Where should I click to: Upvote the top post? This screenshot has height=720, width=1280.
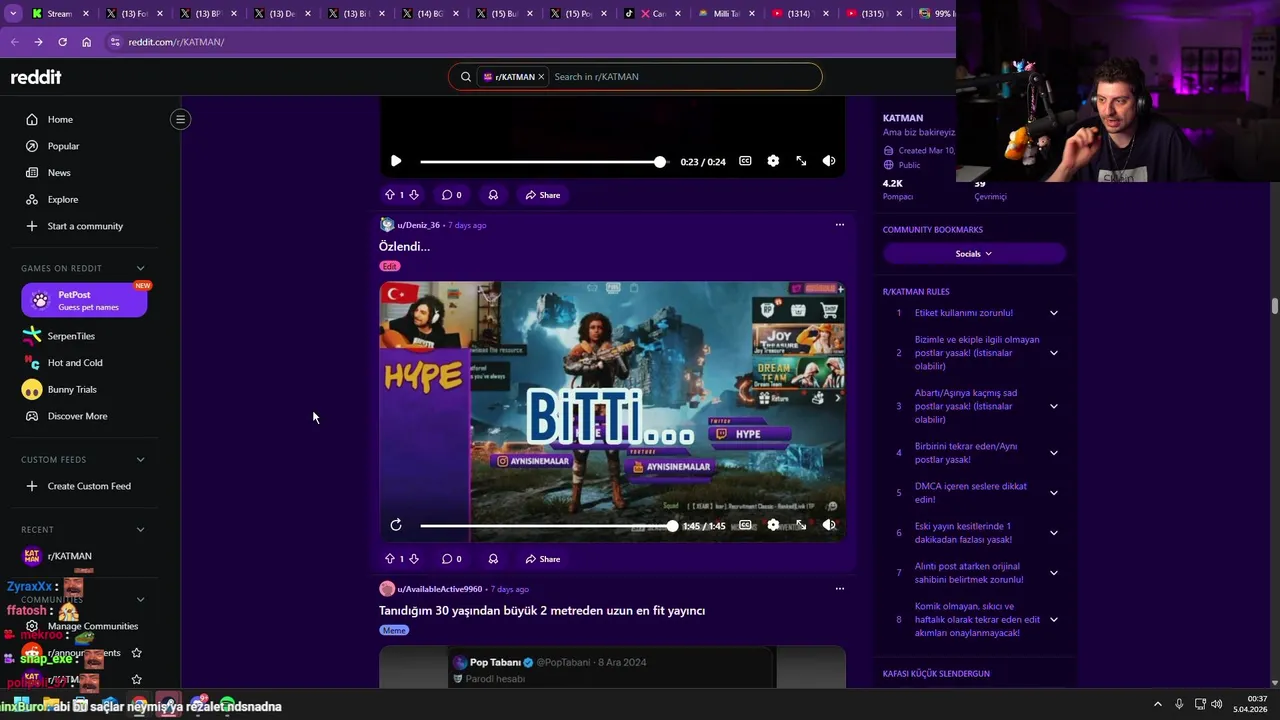390,195
